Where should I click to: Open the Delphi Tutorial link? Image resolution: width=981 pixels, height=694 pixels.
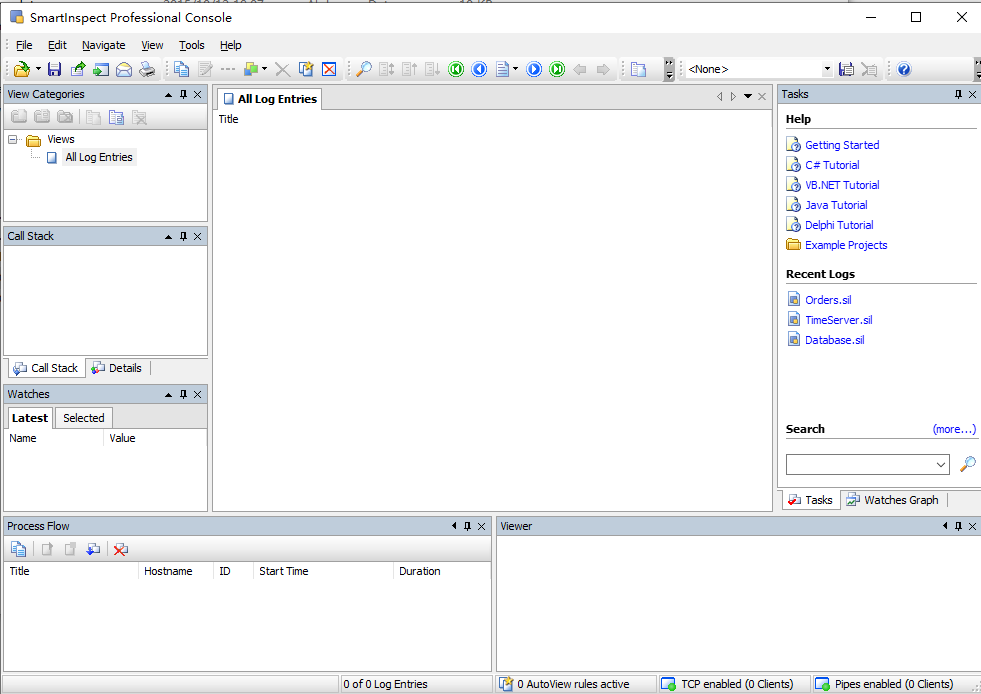coord(839,225)
